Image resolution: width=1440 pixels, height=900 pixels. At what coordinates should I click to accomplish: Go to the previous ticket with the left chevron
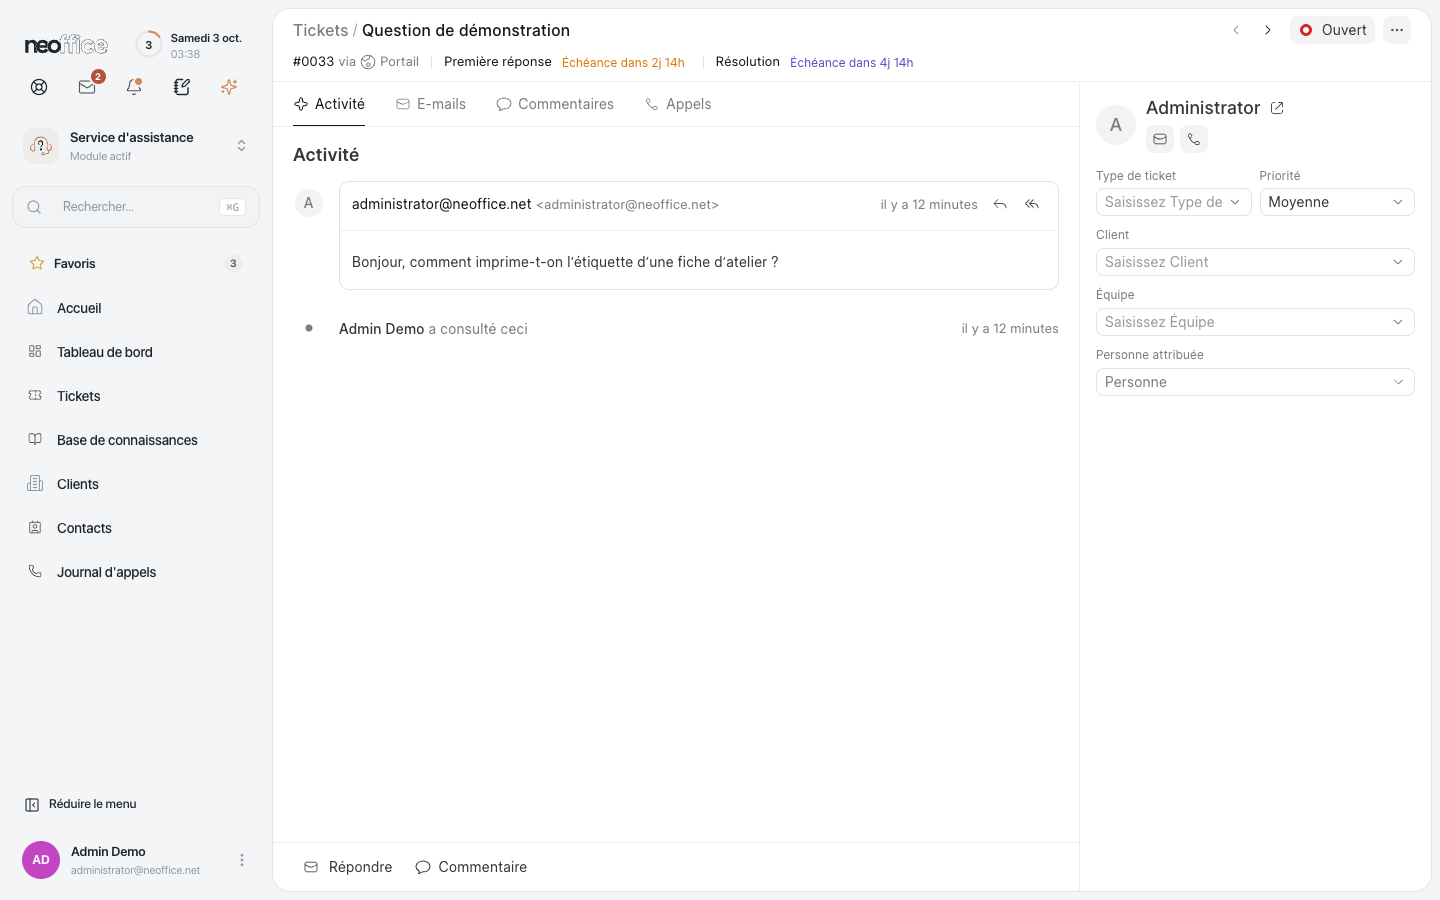coord(1236,30)
